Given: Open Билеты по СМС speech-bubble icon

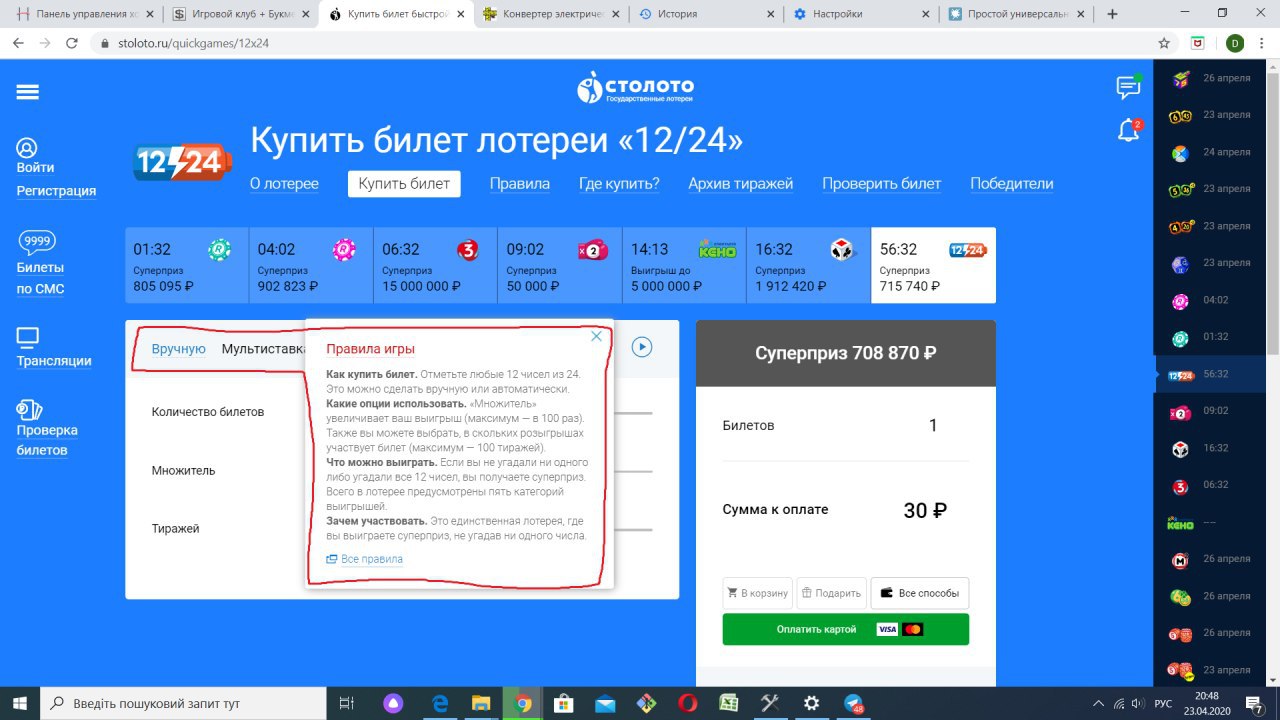Looking at the screenshot, I should [37, 243].
